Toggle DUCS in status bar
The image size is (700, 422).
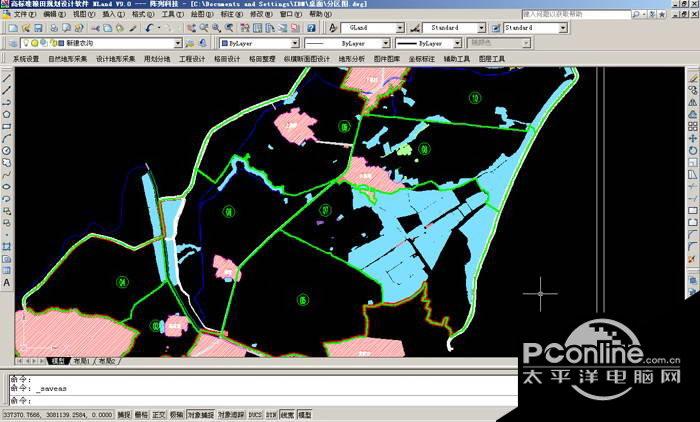(255, 415)
